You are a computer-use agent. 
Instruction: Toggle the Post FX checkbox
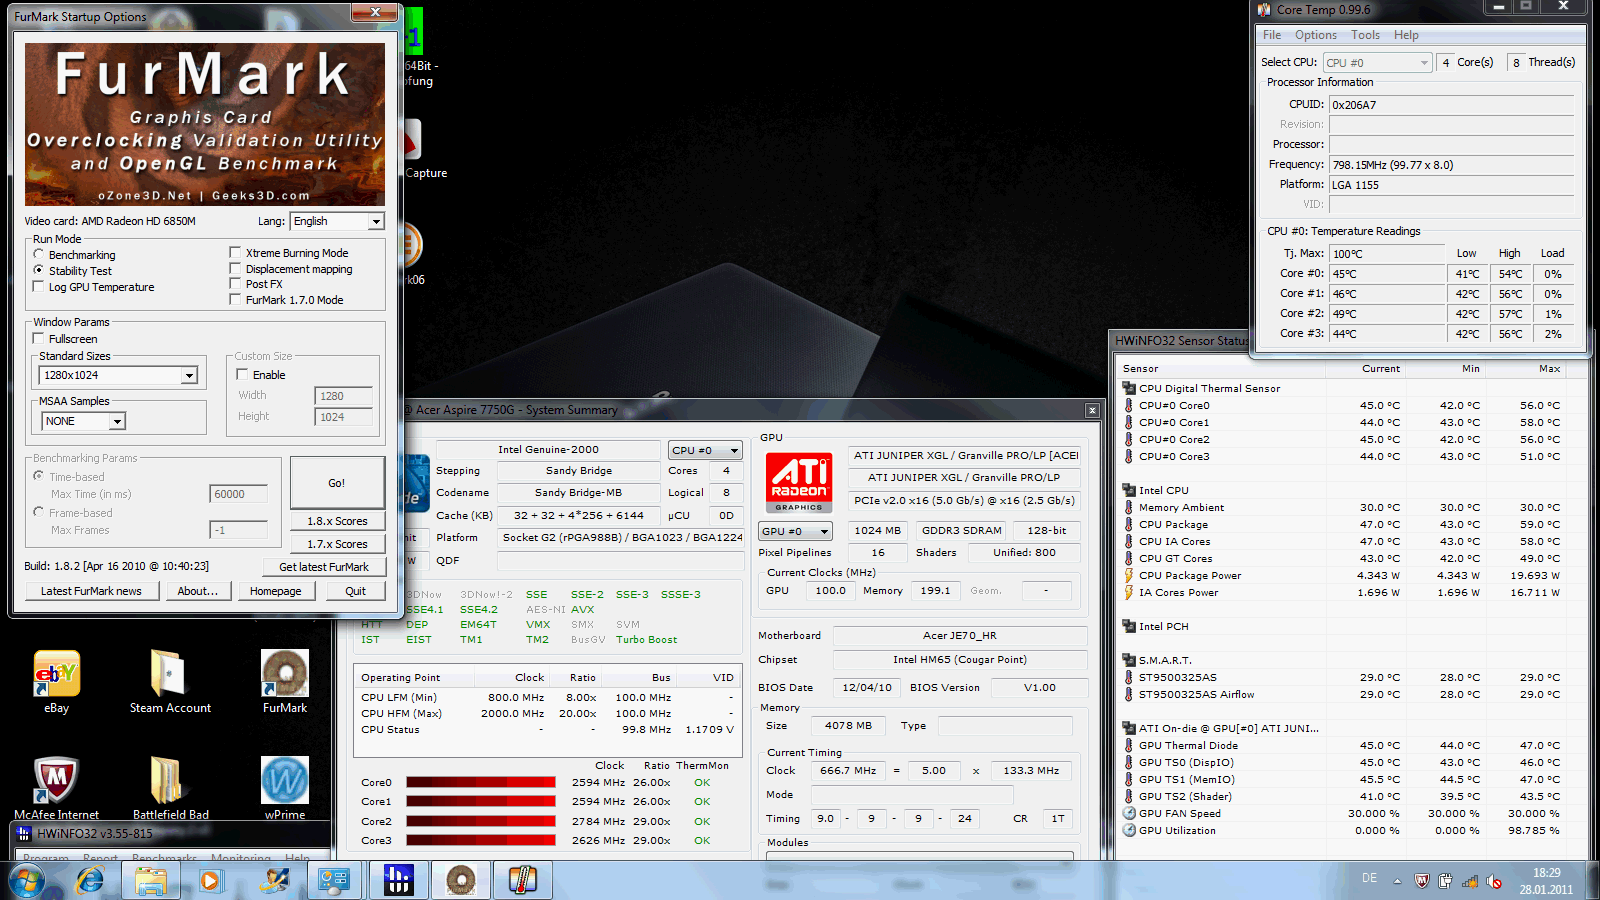coord(235,283)
